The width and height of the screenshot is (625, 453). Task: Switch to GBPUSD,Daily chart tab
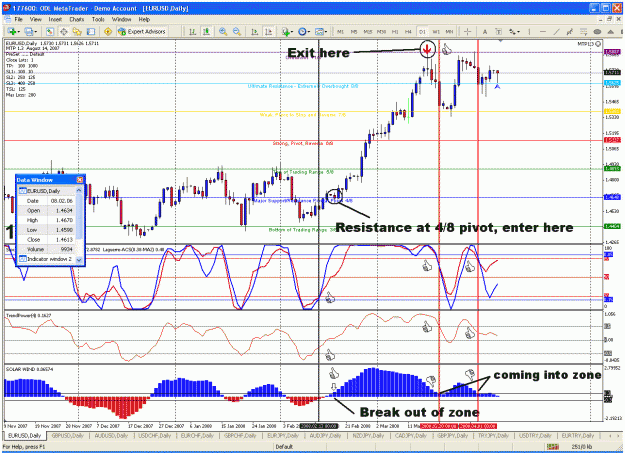[x=68, y=436]
